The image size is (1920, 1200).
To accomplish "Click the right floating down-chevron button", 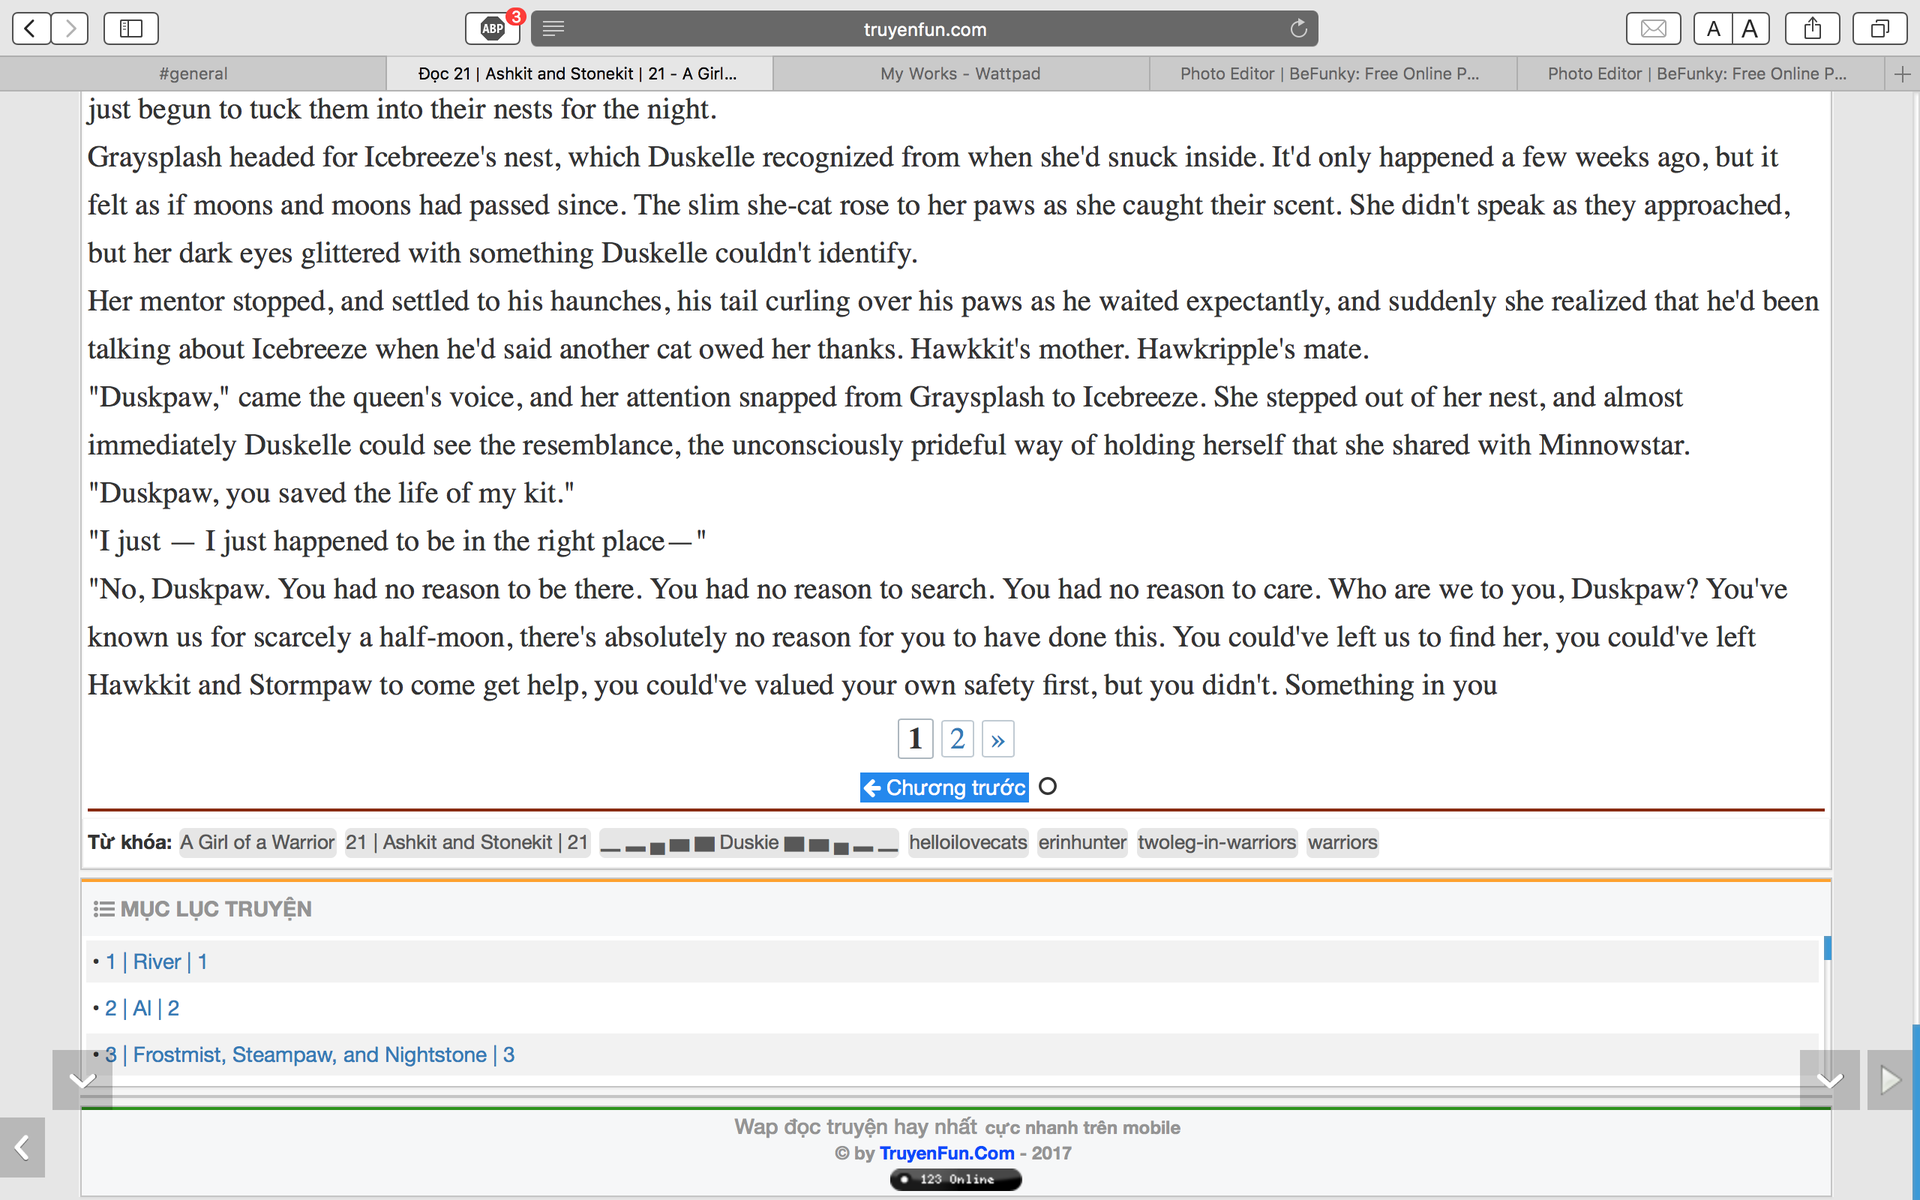I will click(x=1829, y=1079).
